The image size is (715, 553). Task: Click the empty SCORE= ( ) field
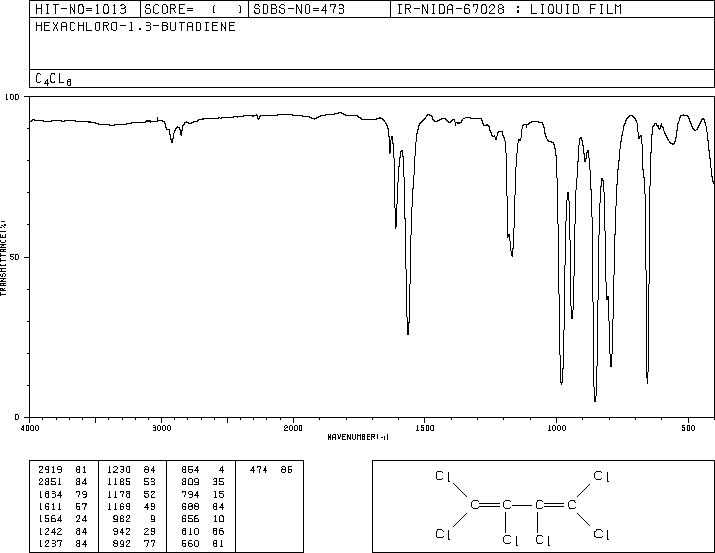click(193, 9)
